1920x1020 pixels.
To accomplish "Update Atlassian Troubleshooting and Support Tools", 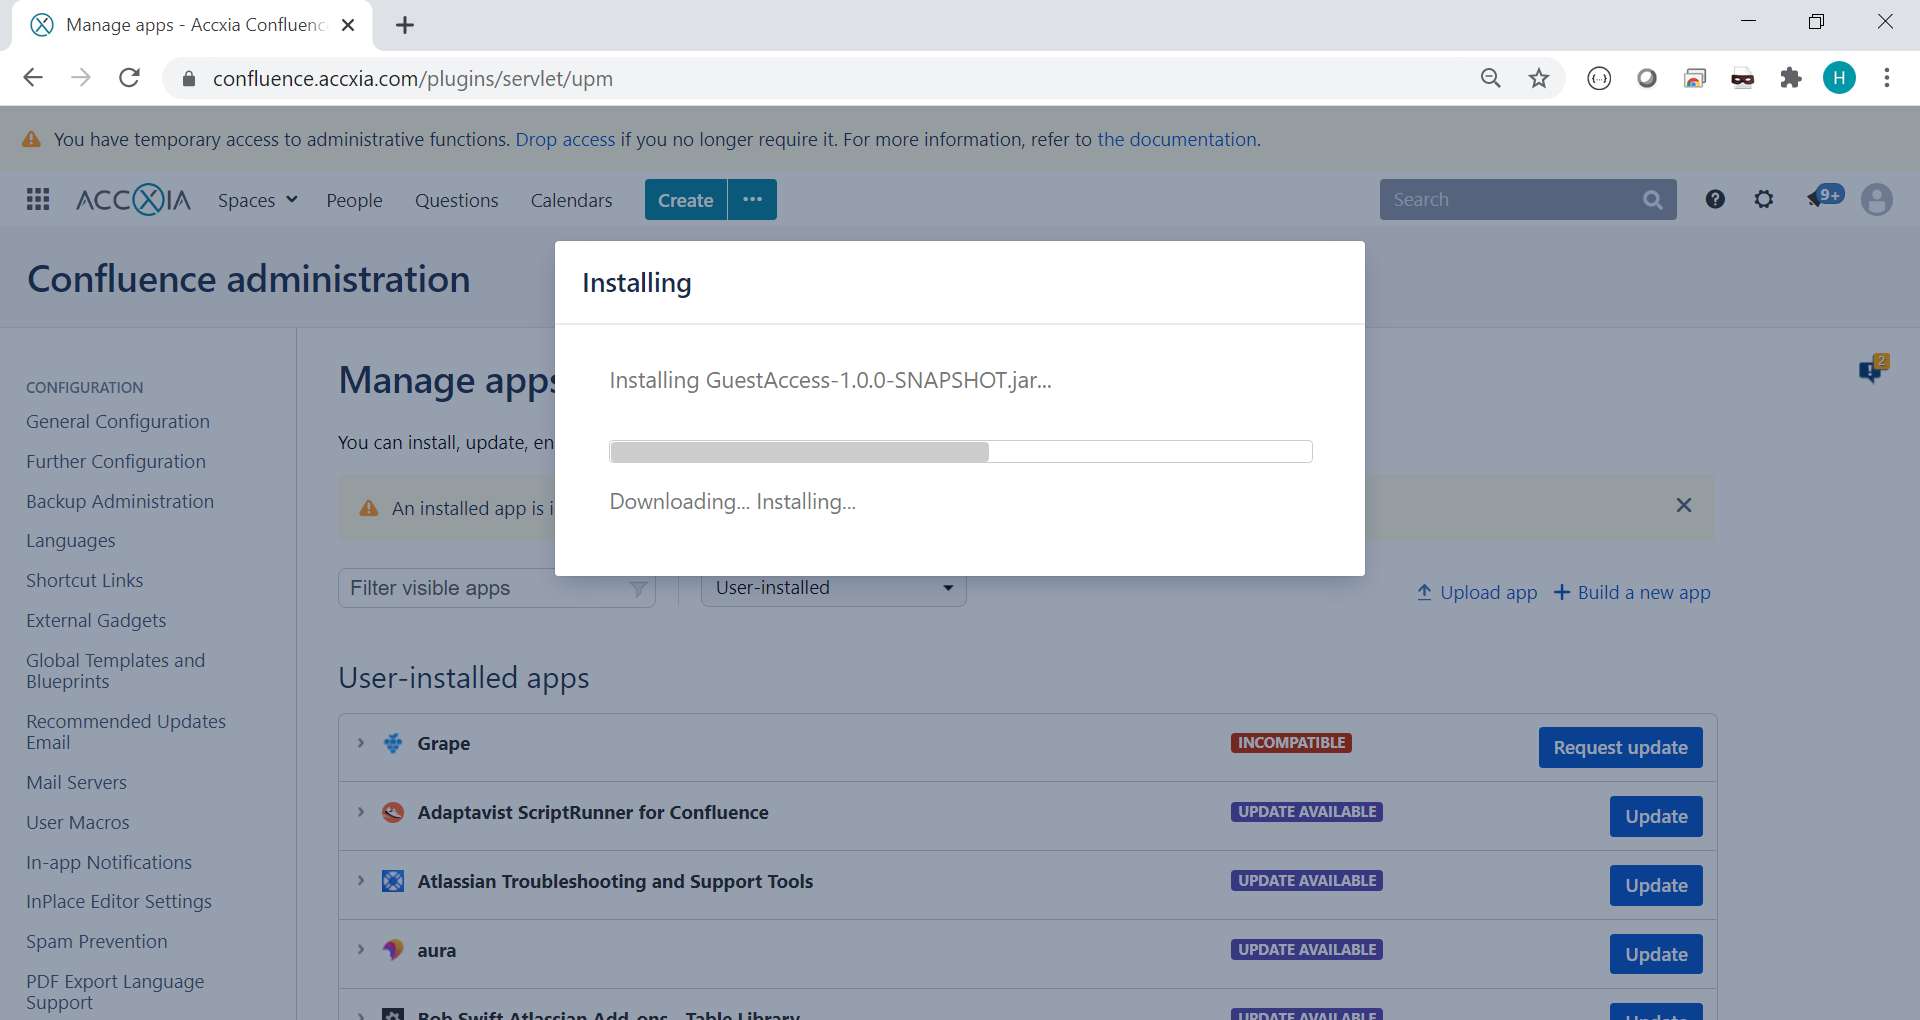I will [x=1656, y=886].
